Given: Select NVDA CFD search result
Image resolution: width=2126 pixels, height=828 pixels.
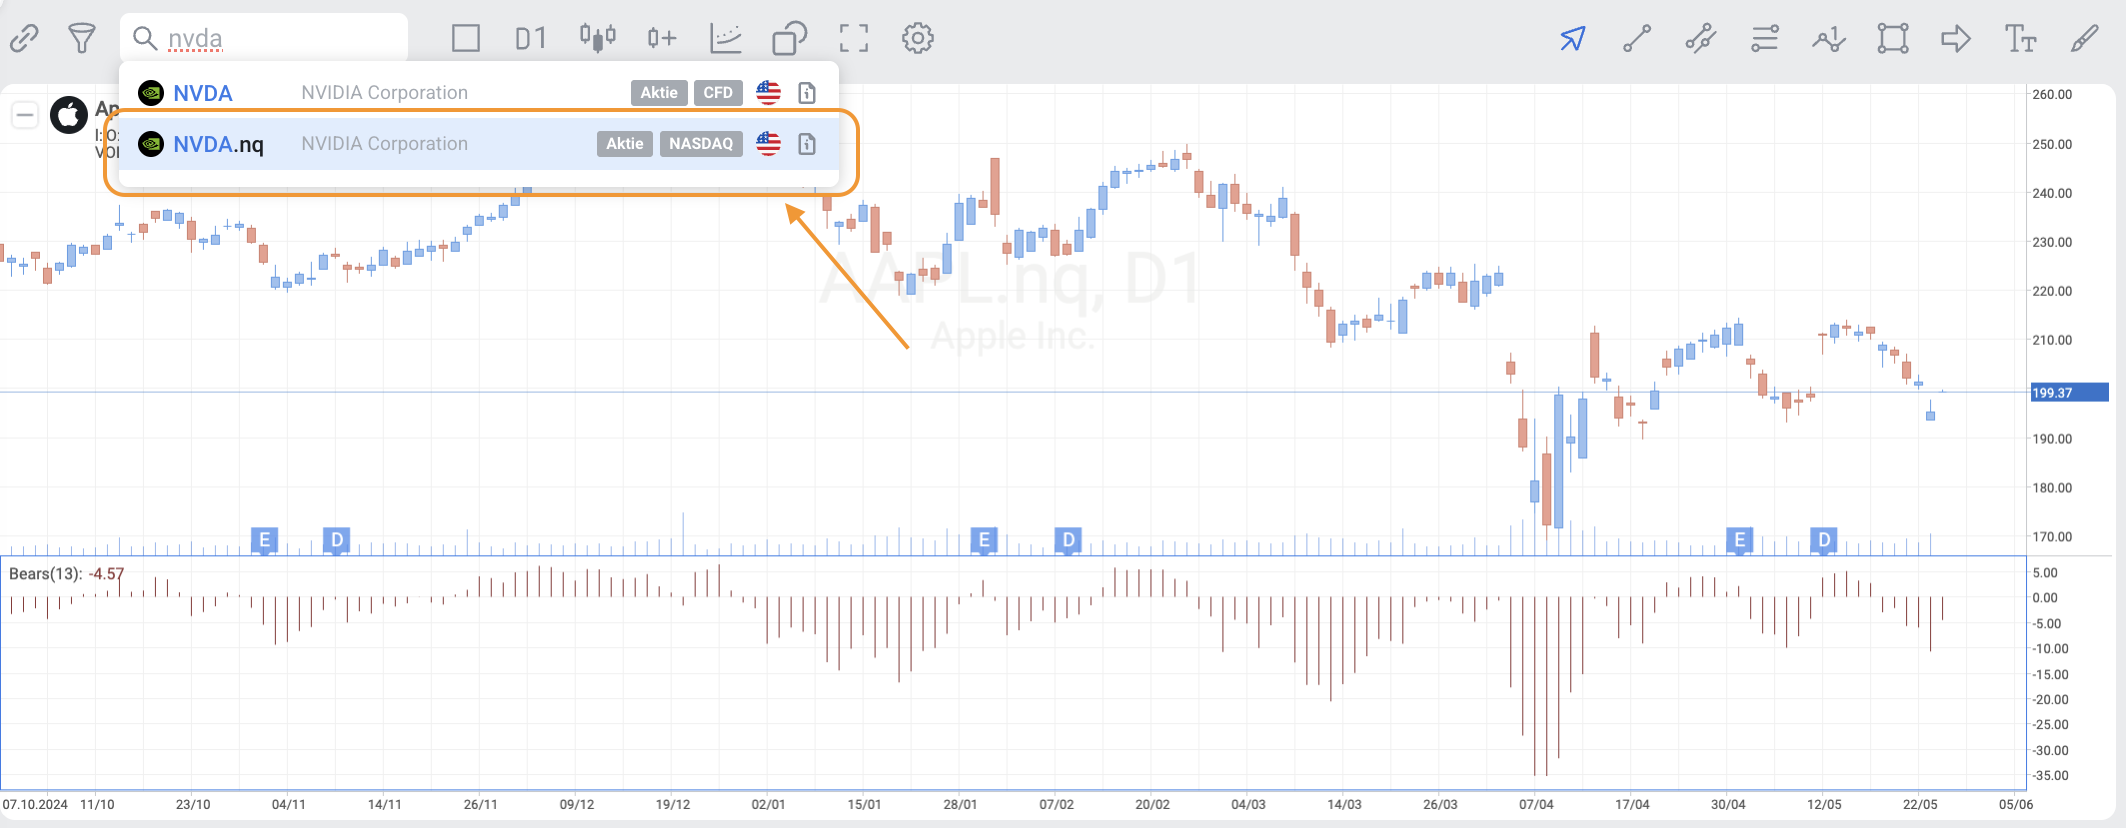Looking at the screenshot, I should click(x=478, y=93).
